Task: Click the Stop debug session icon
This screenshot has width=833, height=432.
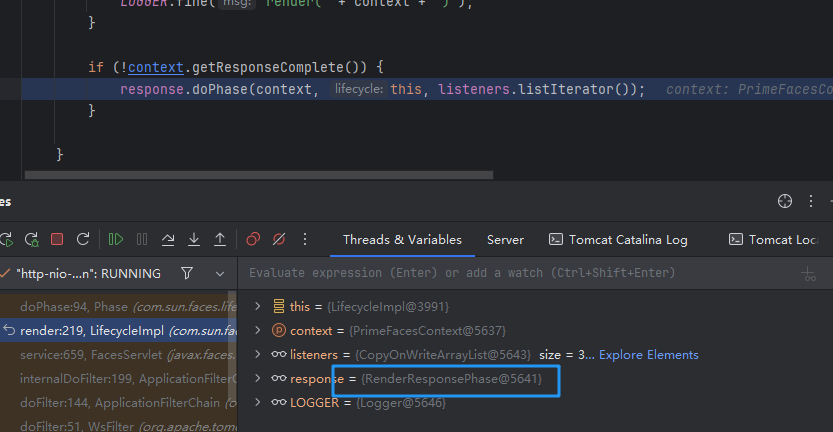Action: 57,240
